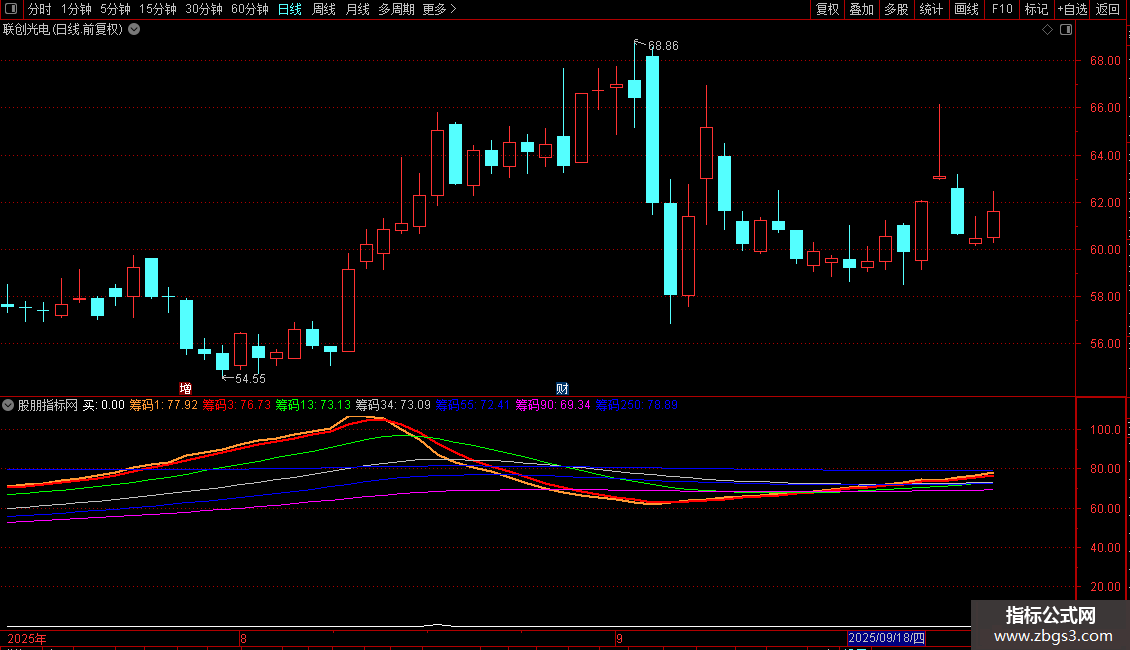
Task: Select the 15分钟 period
Action: tap(158, 9)
